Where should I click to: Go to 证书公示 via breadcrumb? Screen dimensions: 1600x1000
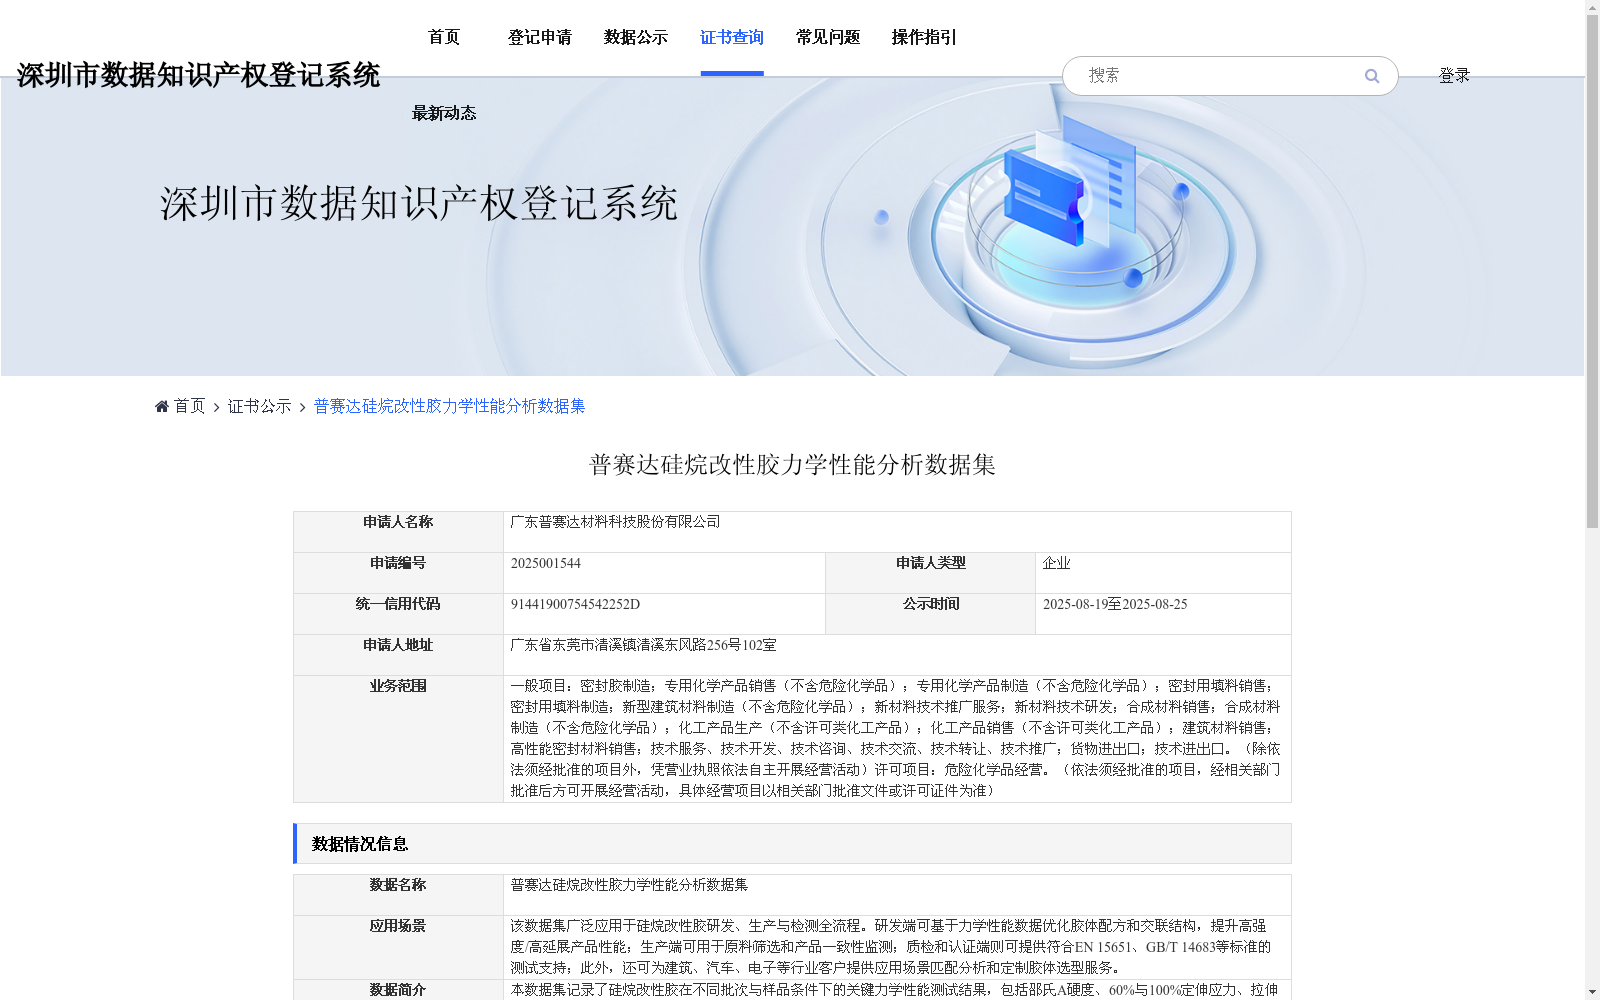pos(260,406)
